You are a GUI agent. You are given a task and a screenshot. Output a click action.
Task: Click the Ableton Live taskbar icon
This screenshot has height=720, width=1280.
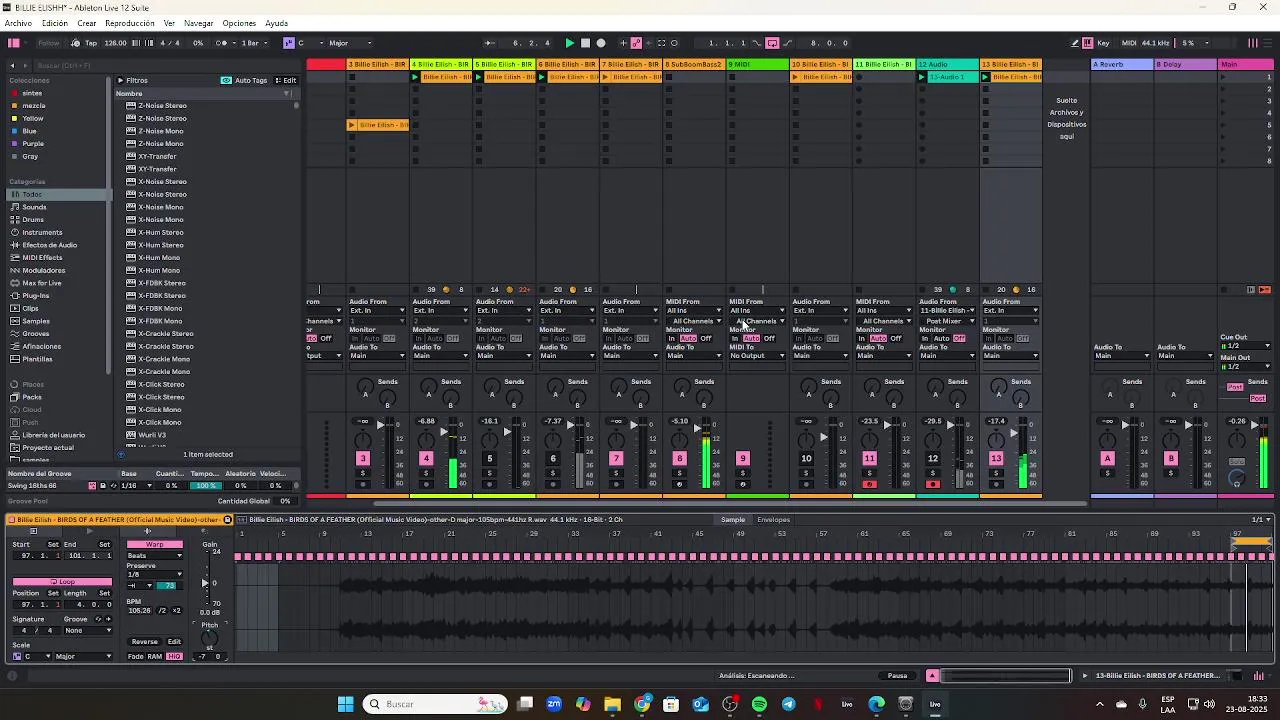(935, 704)
